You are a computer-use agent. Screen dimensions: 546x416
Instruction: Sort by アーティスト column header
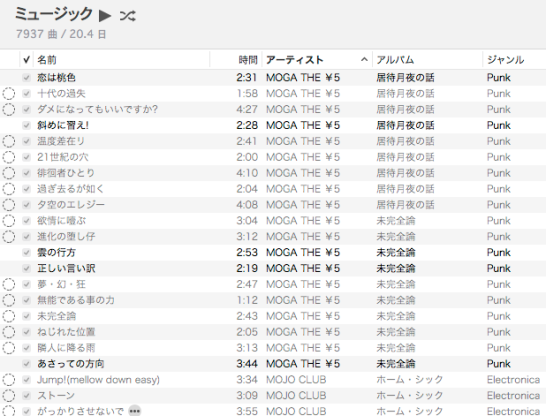(295, 60)
